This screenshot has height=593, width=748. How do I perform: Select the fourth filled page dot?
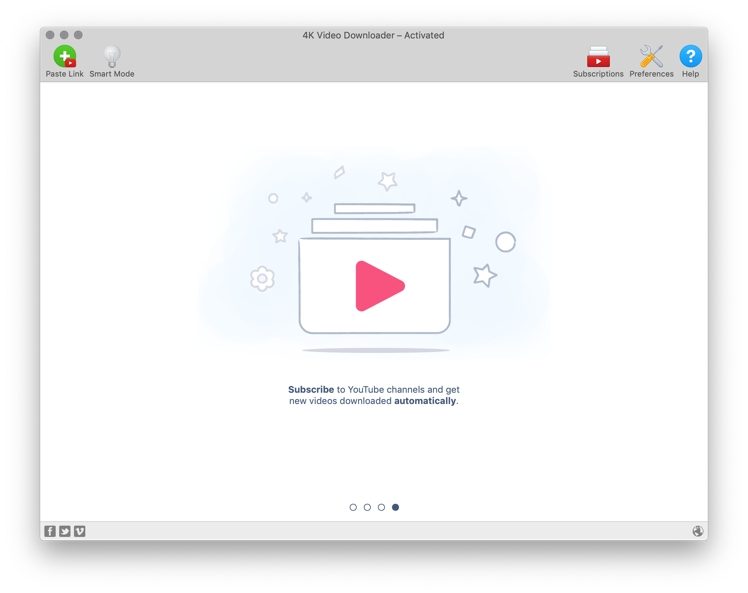coord(395,507)
